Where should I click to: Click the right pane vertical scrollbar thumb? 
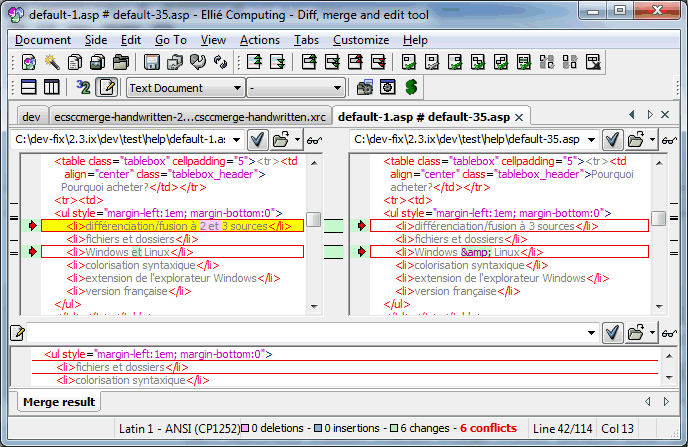(x=659, y=218)
